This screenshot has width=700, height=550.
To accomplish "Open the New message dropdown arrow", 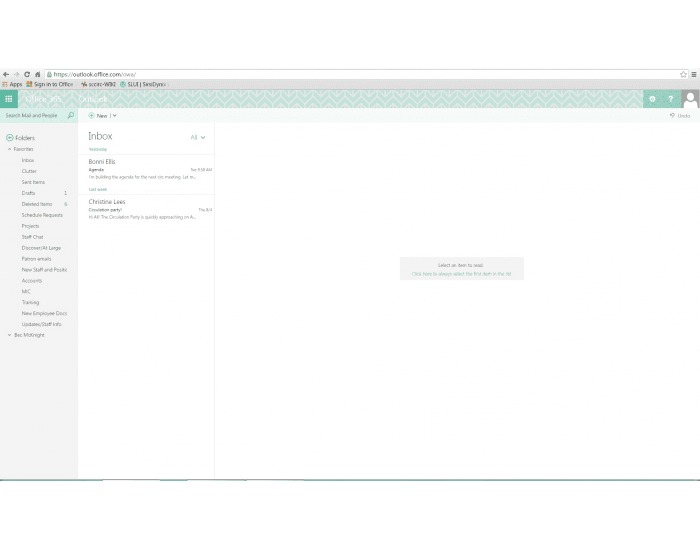I will coord(115,116).
